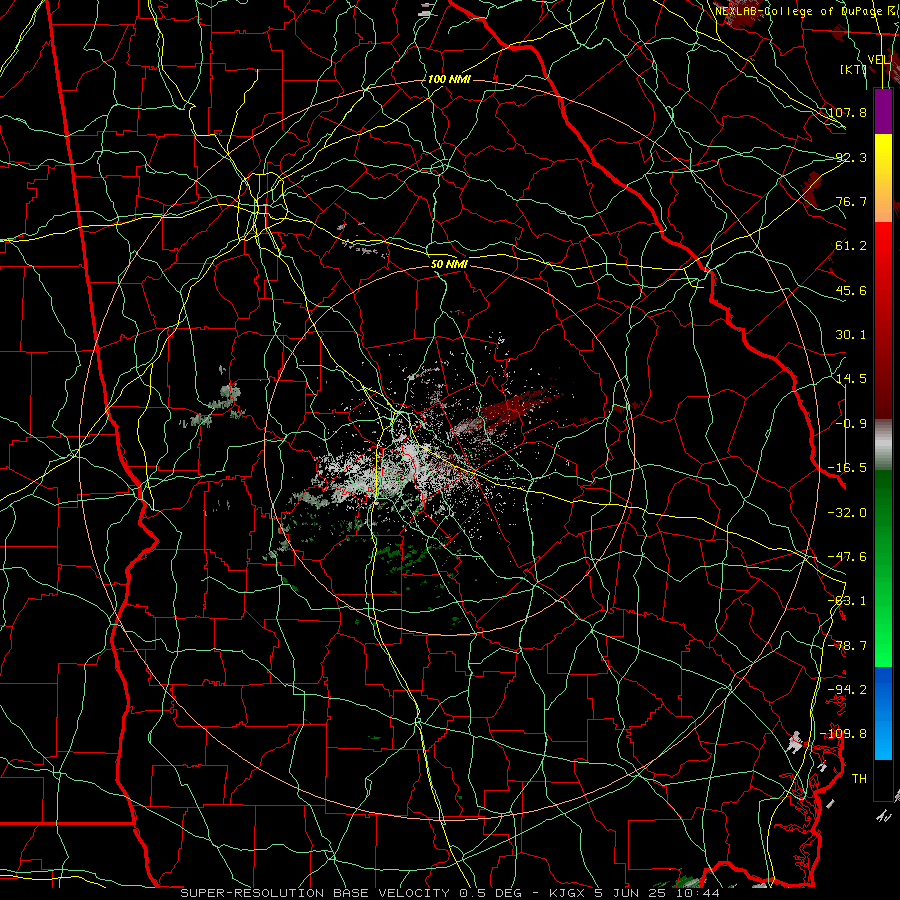
Task: Click the [KT] units label
Action: [x=854, y=69]
